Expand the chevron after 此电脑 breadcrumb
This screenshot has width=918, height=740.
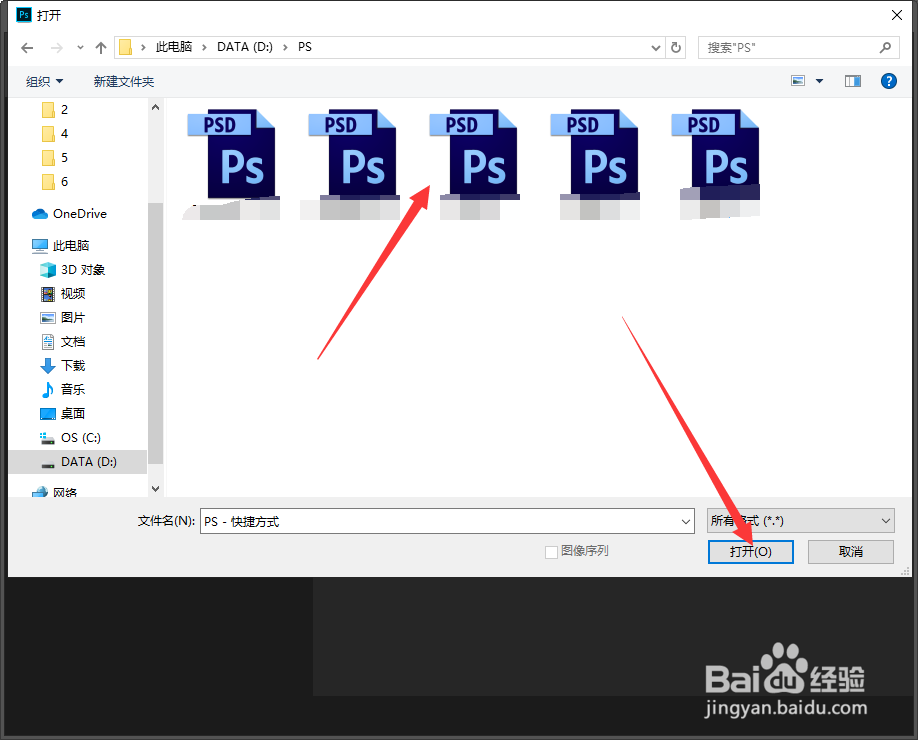coord(204,47)
